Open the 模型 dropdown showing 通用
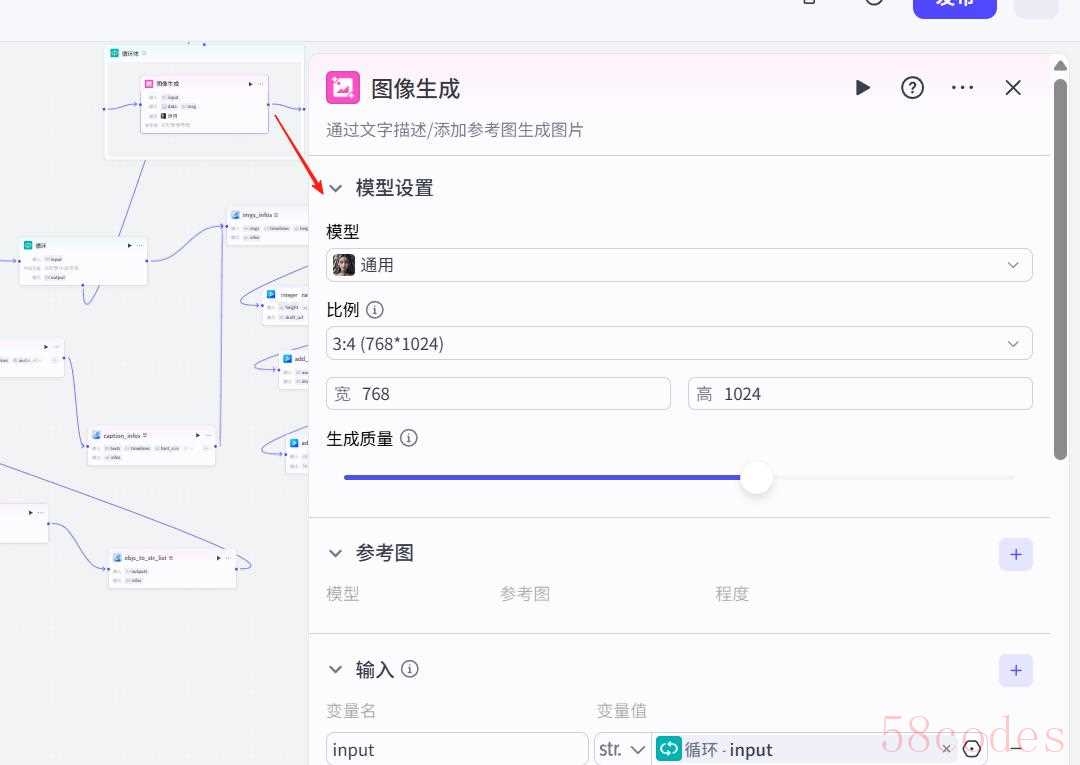 [x=679, y=265]
